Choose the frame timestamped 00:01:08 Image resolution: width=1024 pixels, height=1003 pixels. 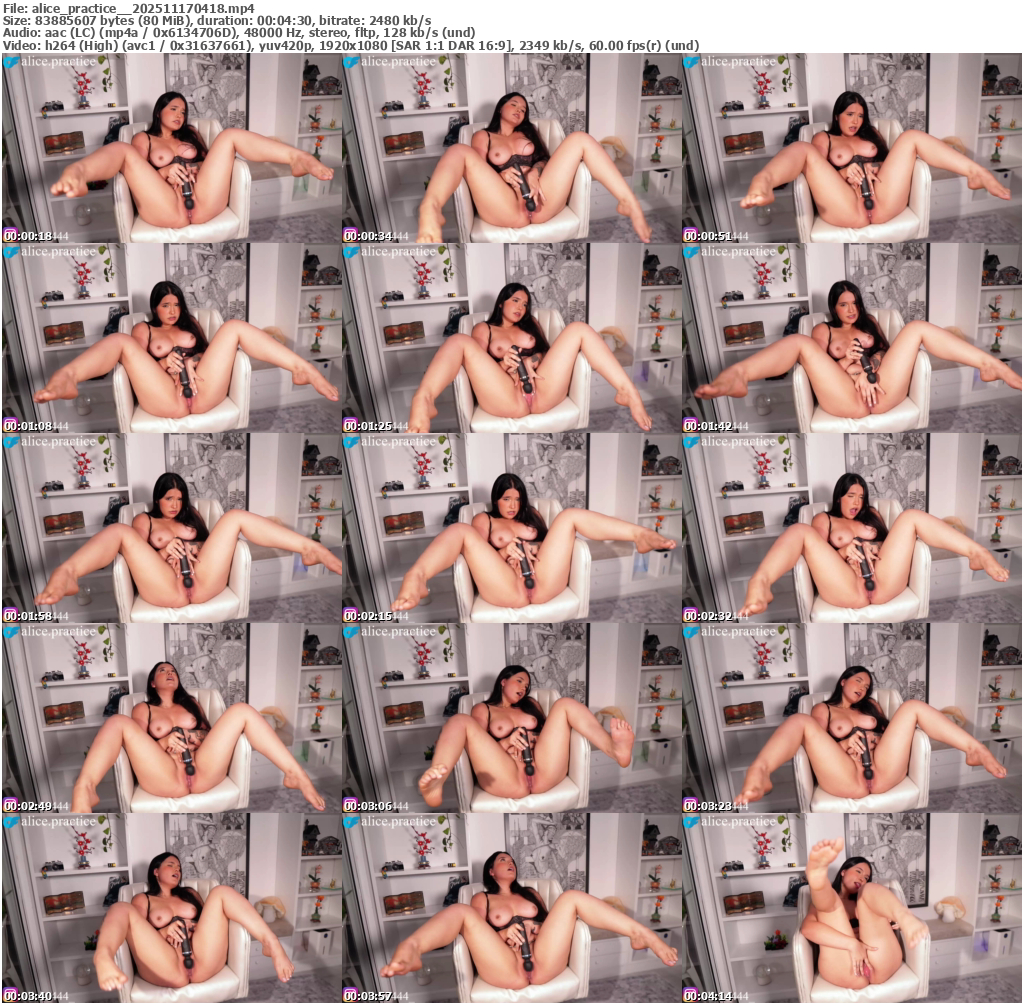coord(171,338)
